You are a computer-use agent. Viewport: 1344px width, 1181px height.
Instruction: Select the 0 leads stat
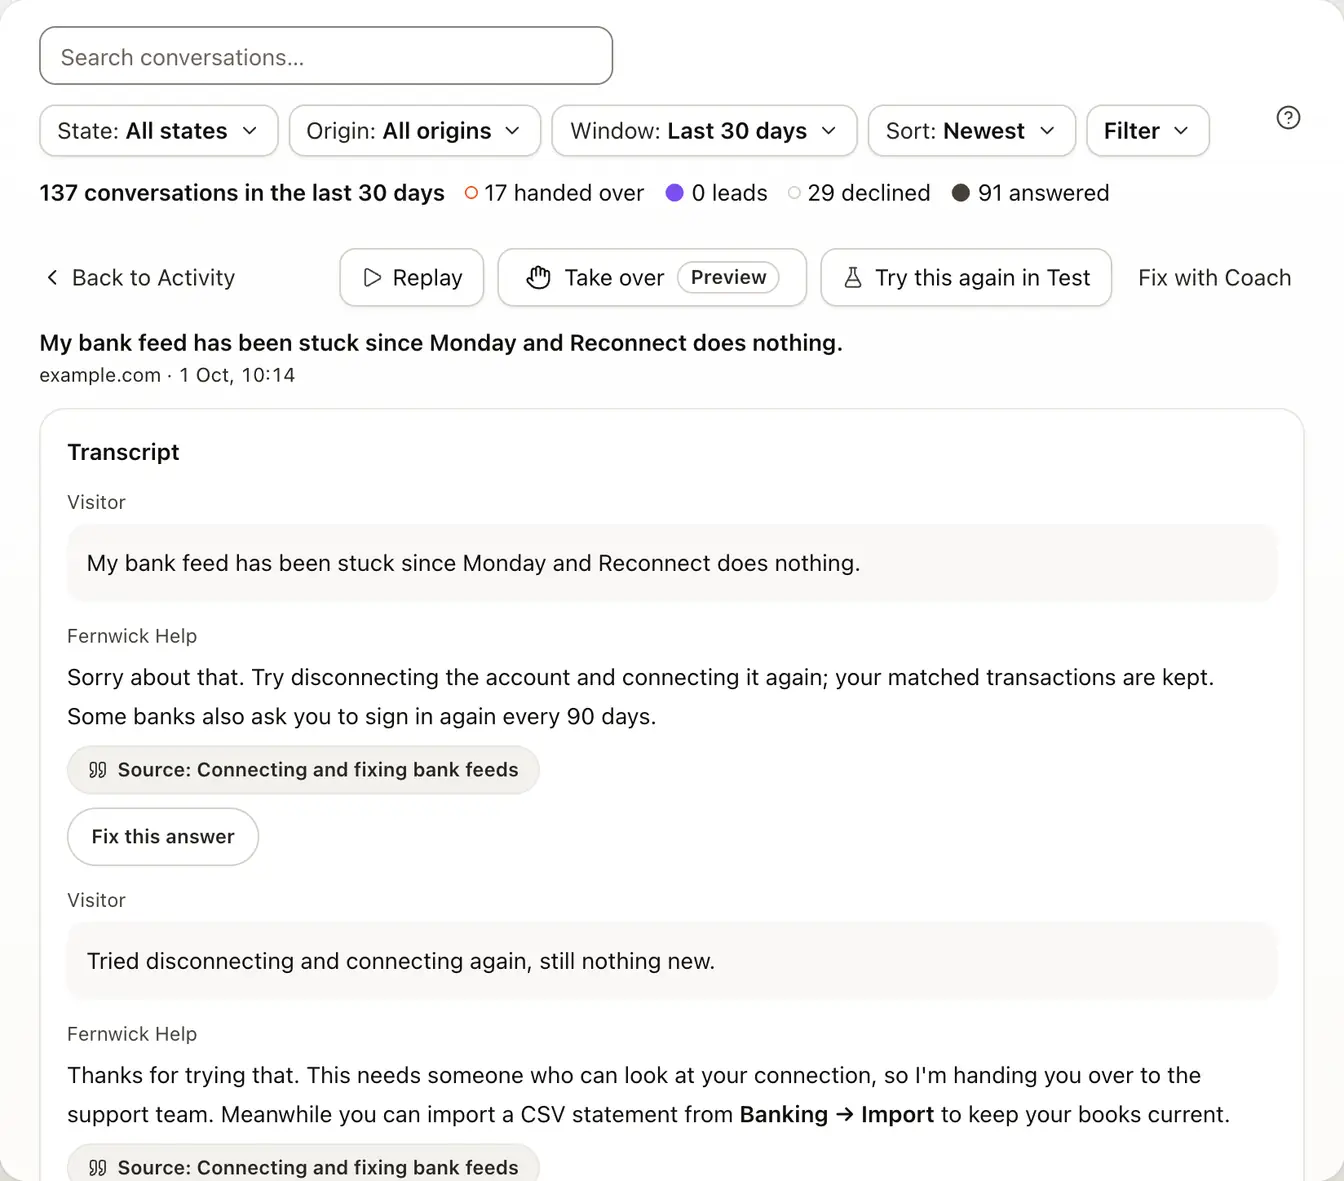(717, 193)
